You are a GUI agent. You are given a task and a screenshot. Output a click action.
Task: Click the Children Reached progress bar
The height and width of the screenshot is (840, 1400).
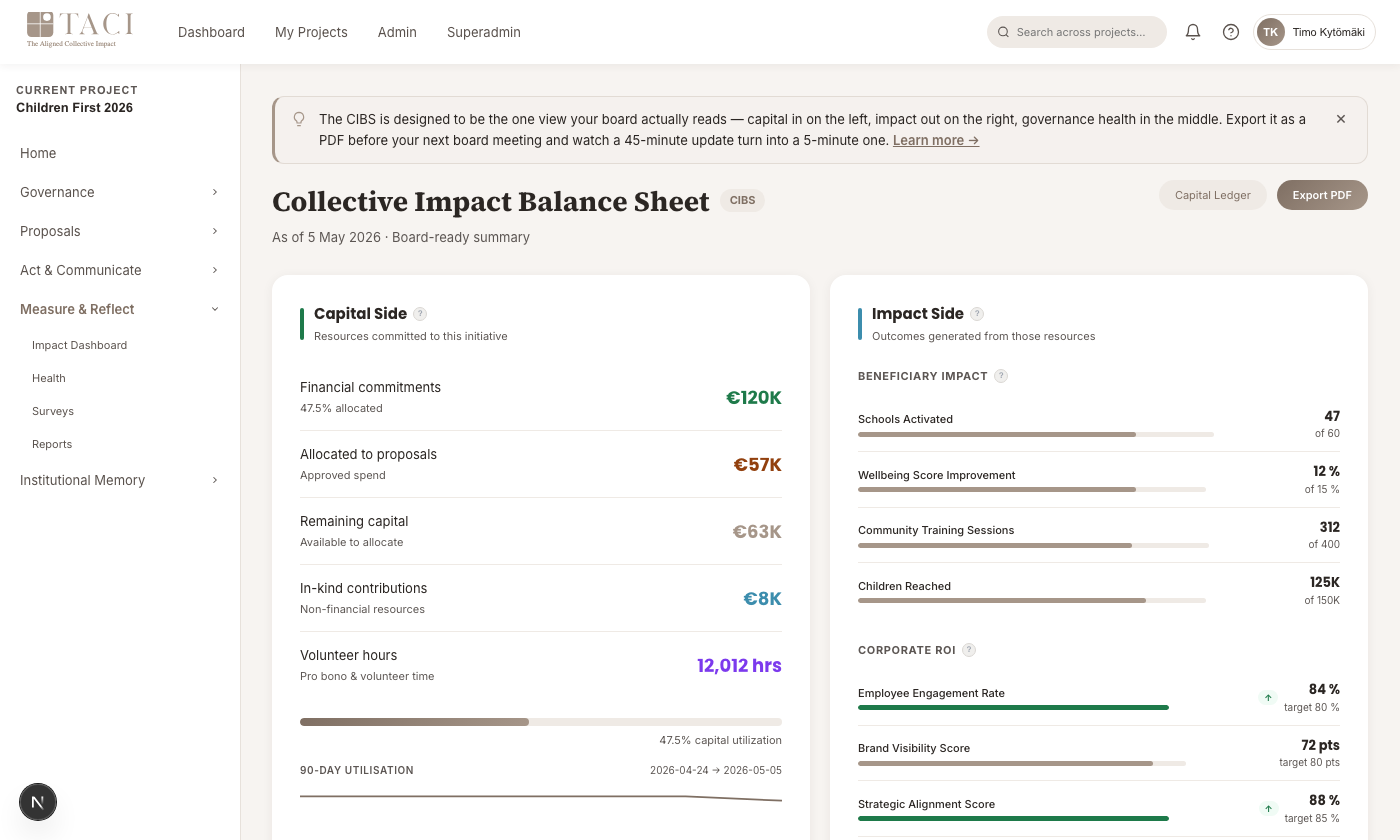[x=1032, y=601]
